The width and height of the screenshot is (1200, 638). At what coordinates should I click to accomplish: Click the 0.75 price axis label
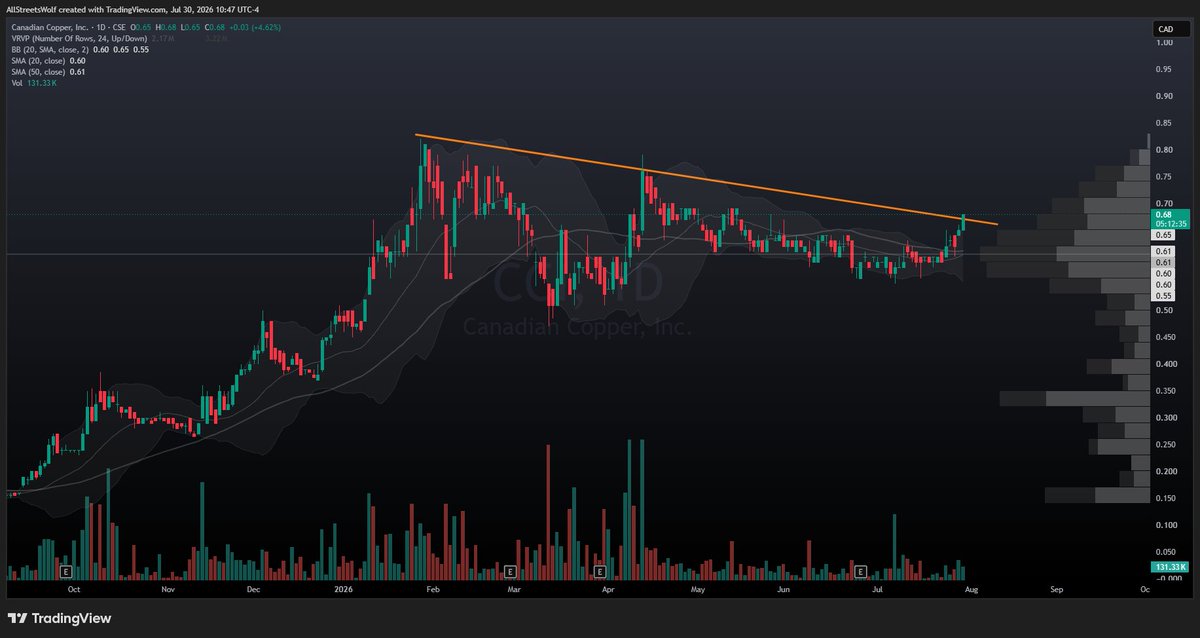pyautogui.click(x=1163, y=177)
